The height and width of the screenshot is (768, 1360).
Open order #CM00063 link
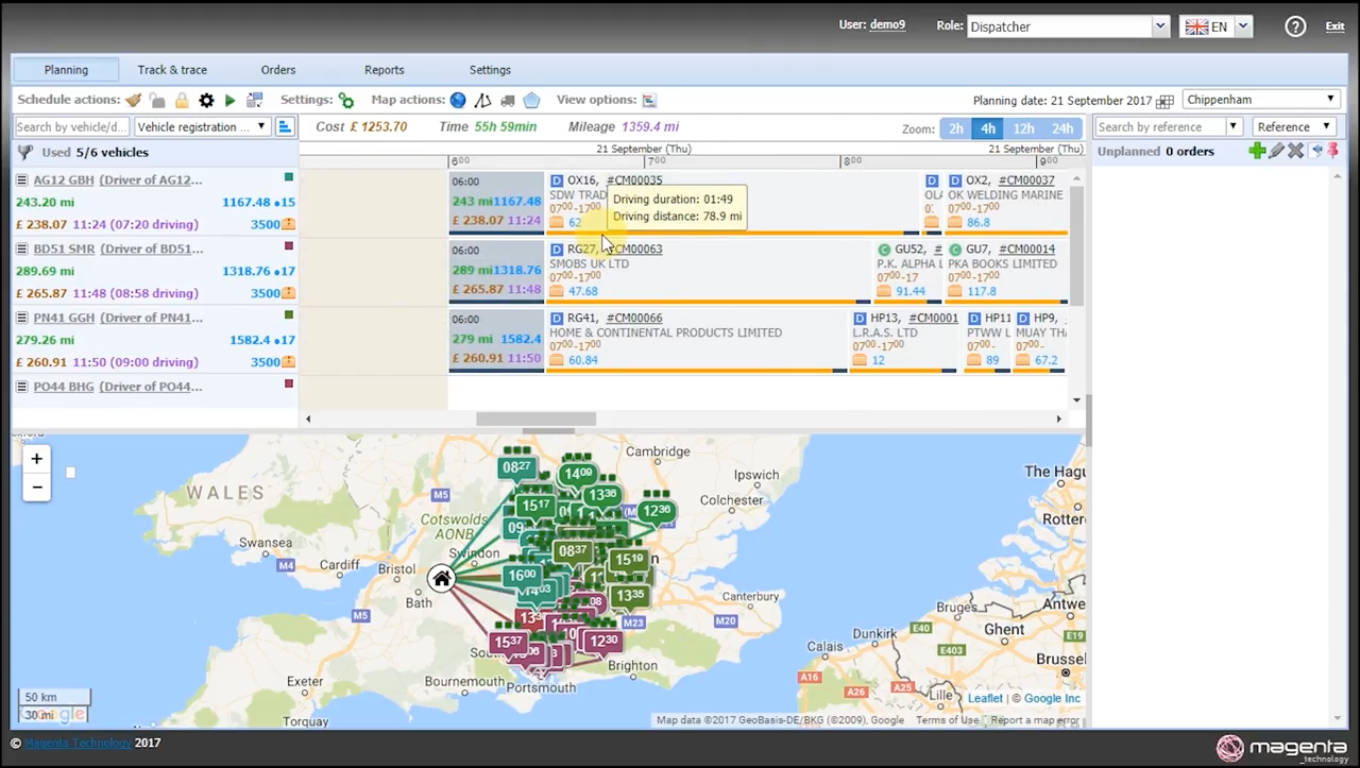pos(634,249)
